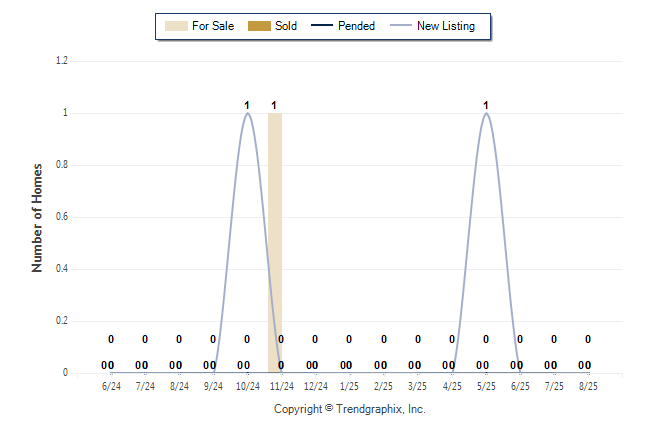Screen dimensions: 646x434
Task: Click the 12/24 x-axis label
Action: [x=316, y=386]
